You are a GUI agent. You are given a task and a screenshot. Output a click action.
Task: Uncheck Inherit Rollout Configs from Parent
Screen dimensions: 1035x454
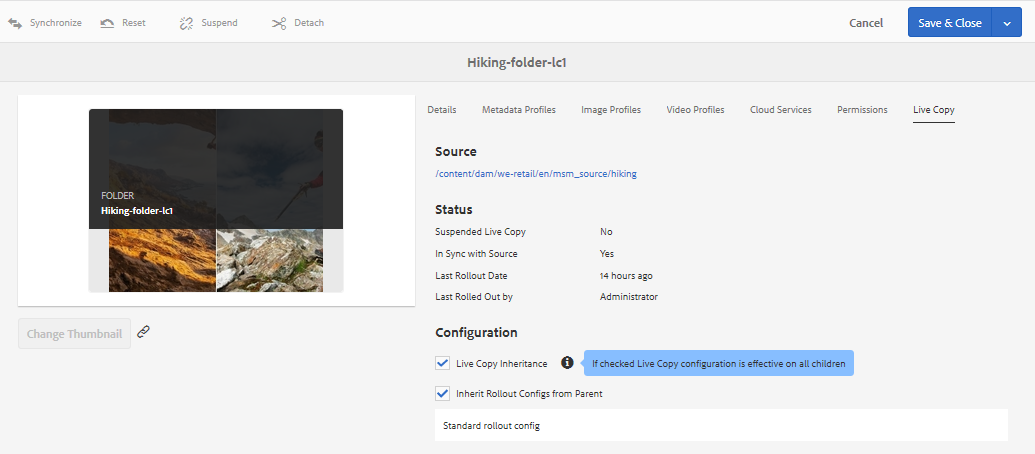(443, 393)
